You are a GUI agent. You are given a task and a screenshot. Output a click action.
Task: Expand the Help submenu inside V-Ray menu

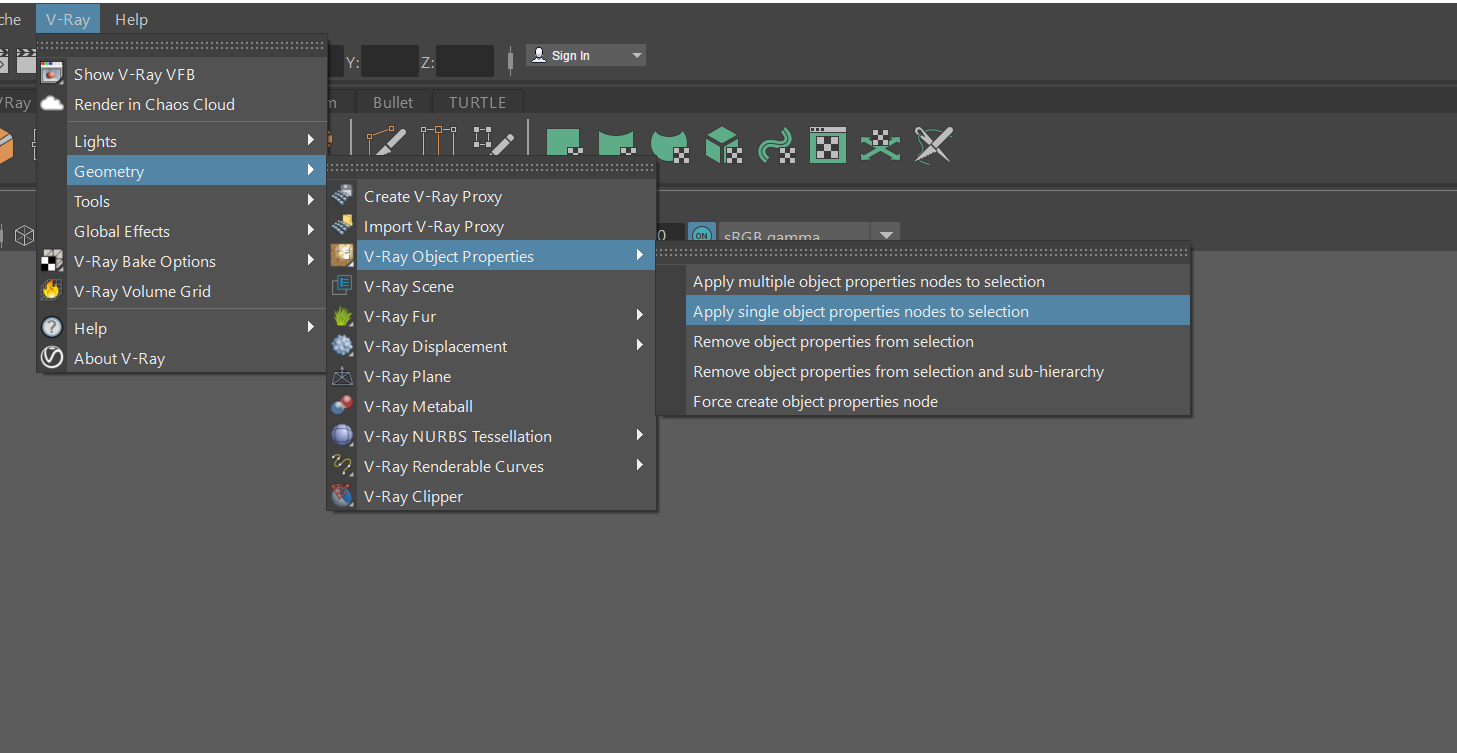click(311, 327)
